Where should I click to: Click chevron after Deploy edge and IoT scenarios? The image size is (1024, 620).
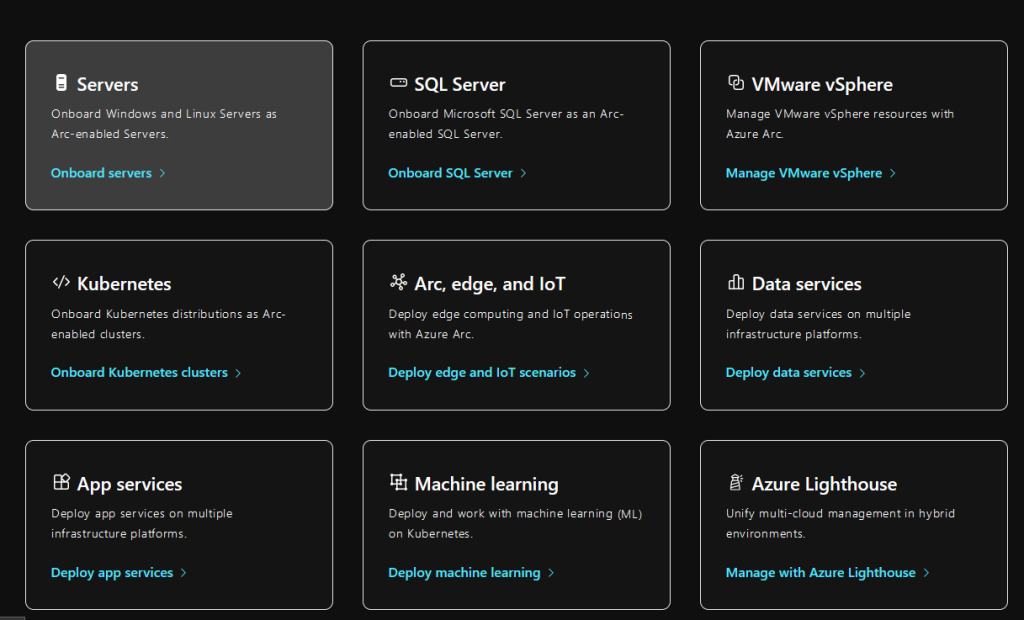click(586, 373)
